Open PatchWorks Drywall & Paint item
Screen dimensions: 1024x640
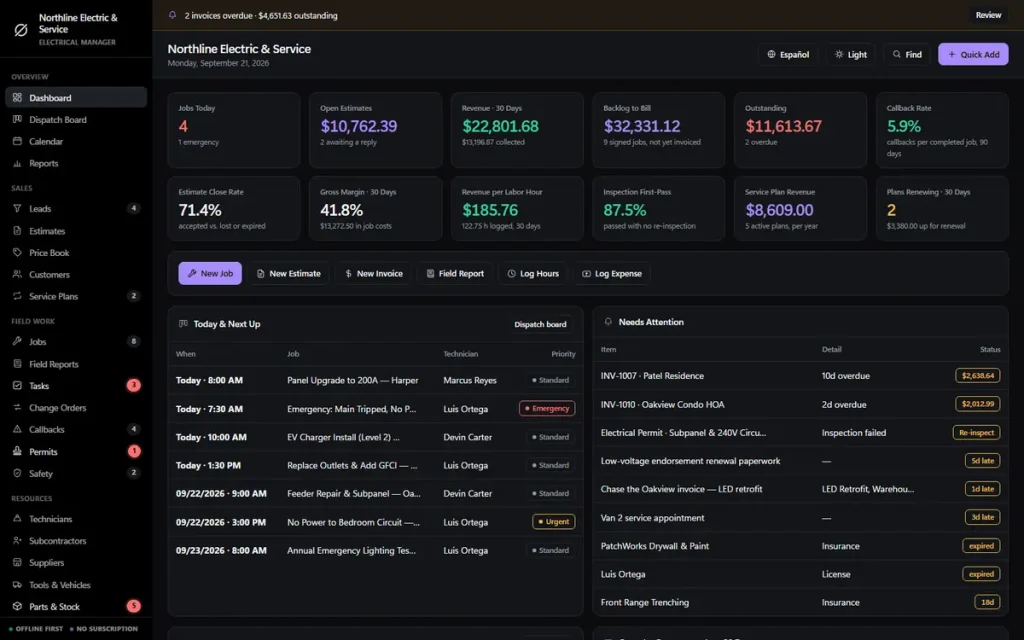point(801,545)
